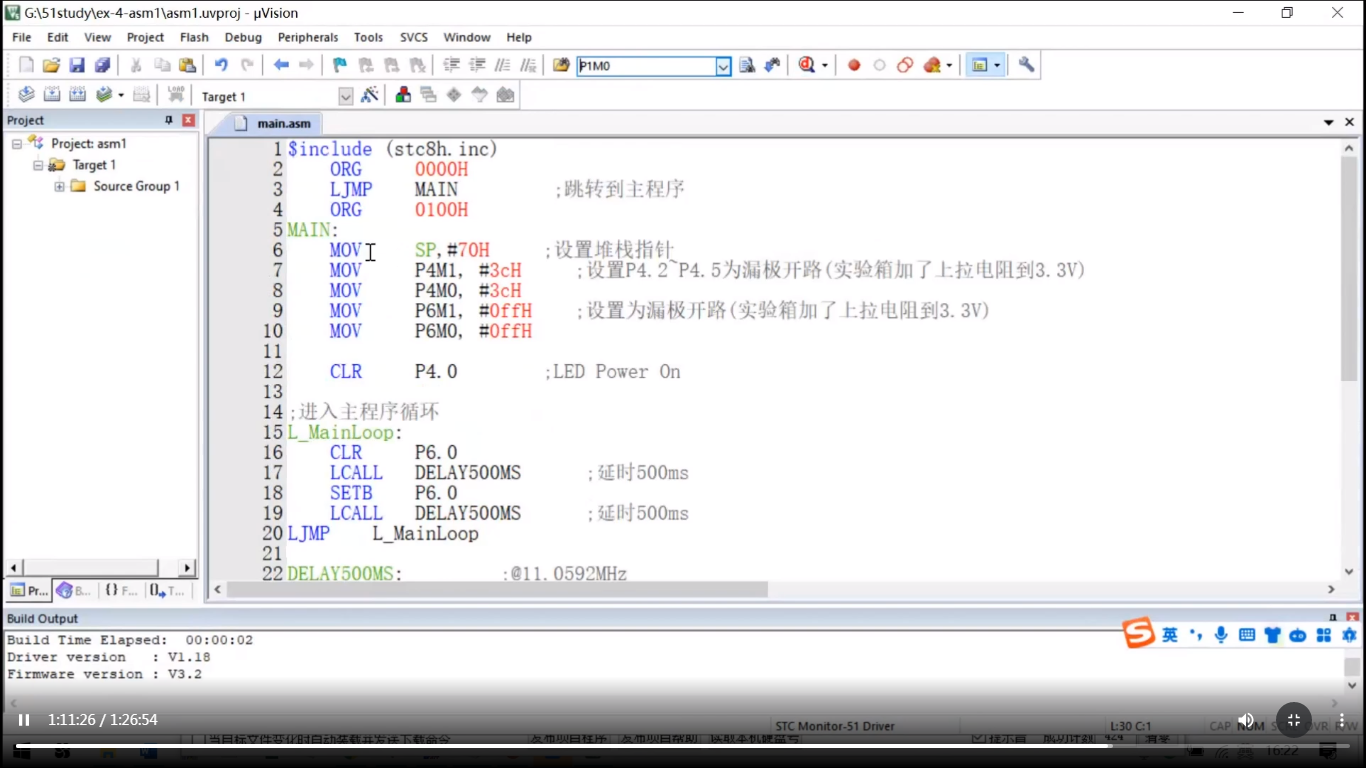Viewport: 1366px width, 768px height.
Task: Open video player more options menu
Action: tap(1341, 720)
